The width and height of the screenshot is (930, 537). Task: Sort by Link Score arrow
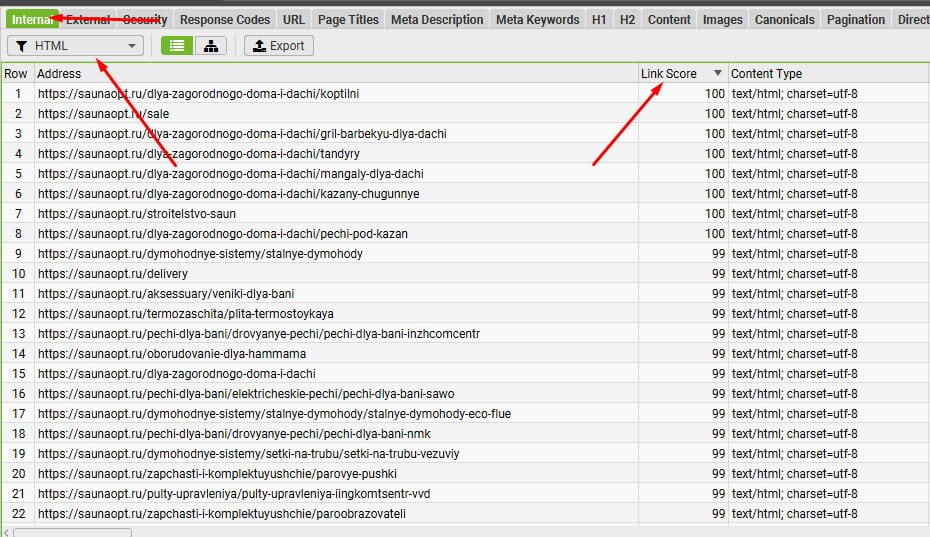(718, 73)
